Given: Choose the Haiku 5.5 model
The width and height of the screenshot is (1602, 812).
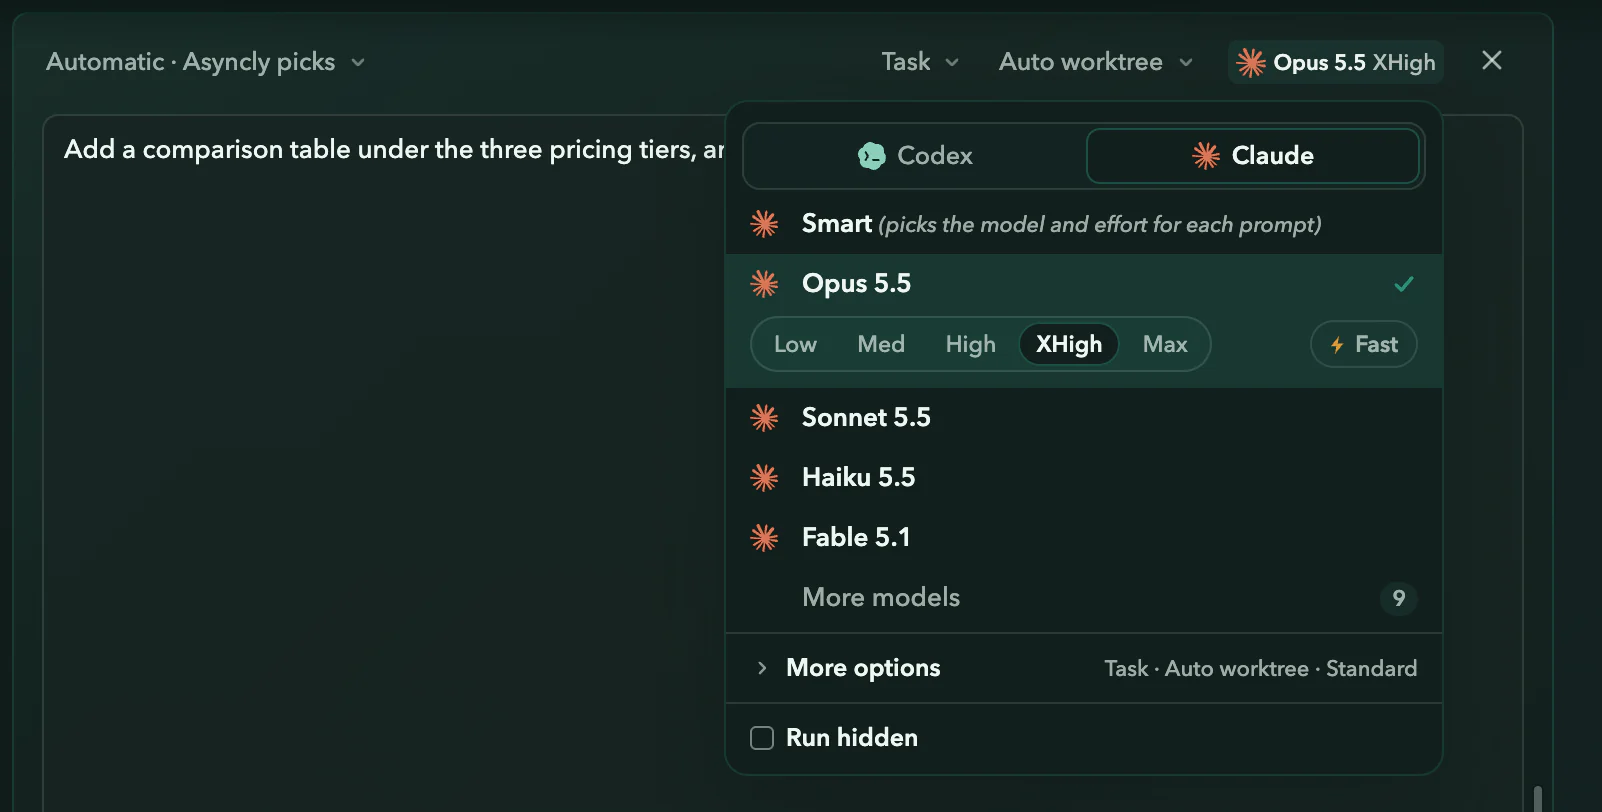Looking at the screenshot, I should (x=1084, y=478).
